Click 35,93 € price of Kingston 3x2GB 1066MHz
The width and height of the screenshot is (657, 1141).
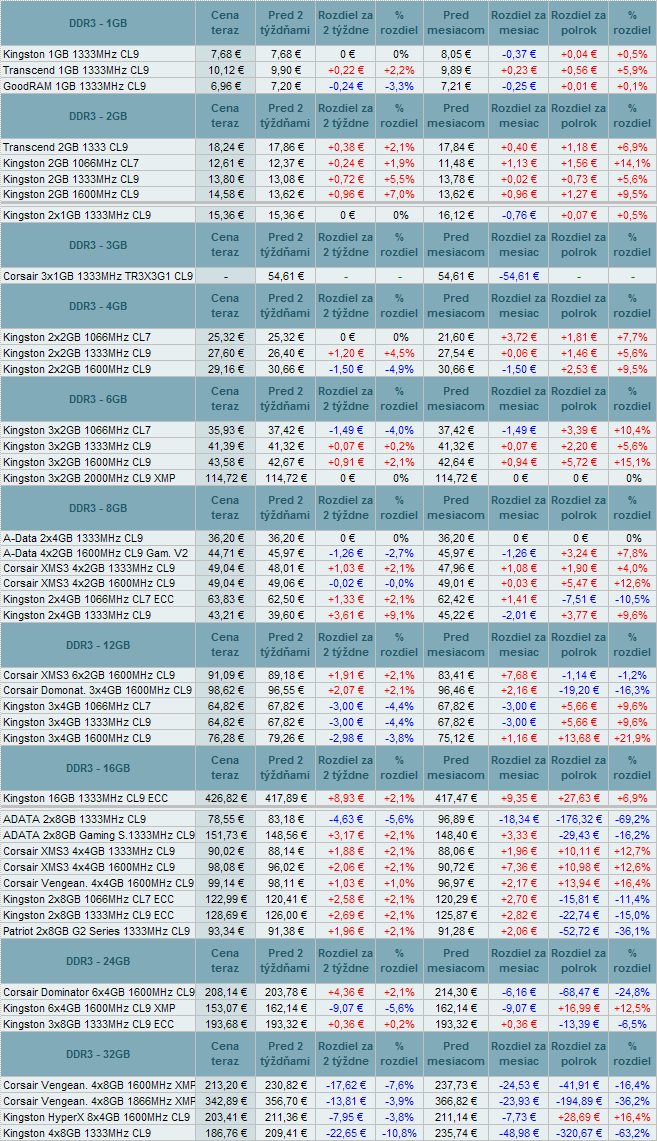coord(227,430)
